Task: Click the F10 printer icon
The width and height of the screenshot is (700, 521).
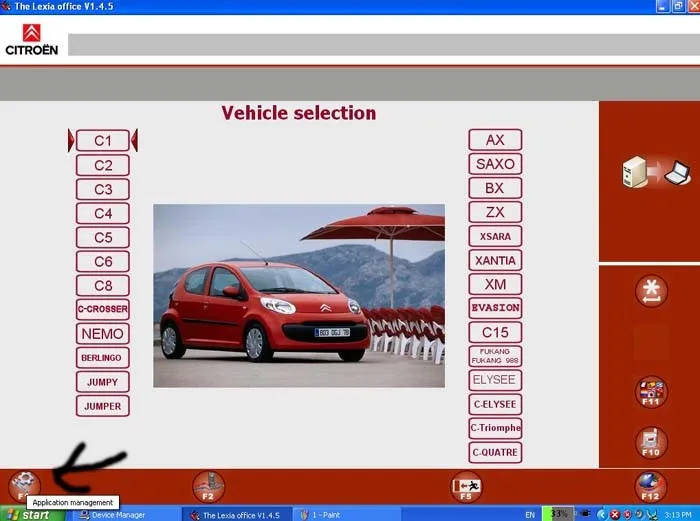Action: [x=651, y=443]
